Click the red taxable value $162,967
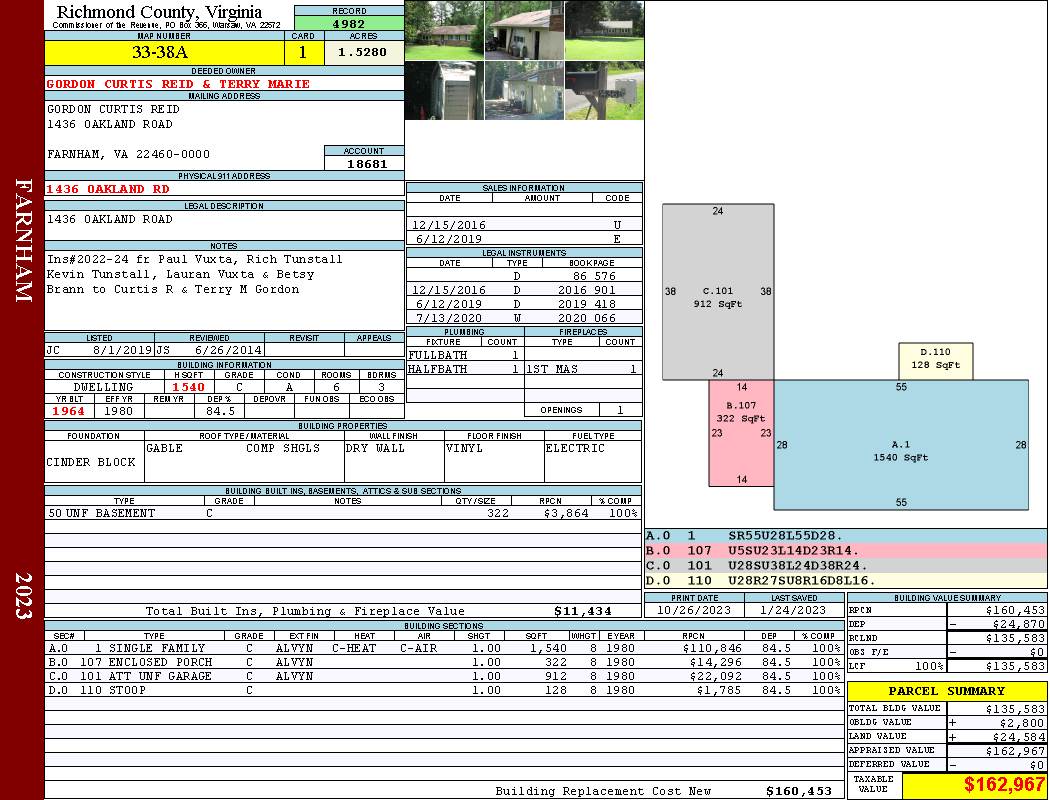1050x800 pixels. 1004,785
